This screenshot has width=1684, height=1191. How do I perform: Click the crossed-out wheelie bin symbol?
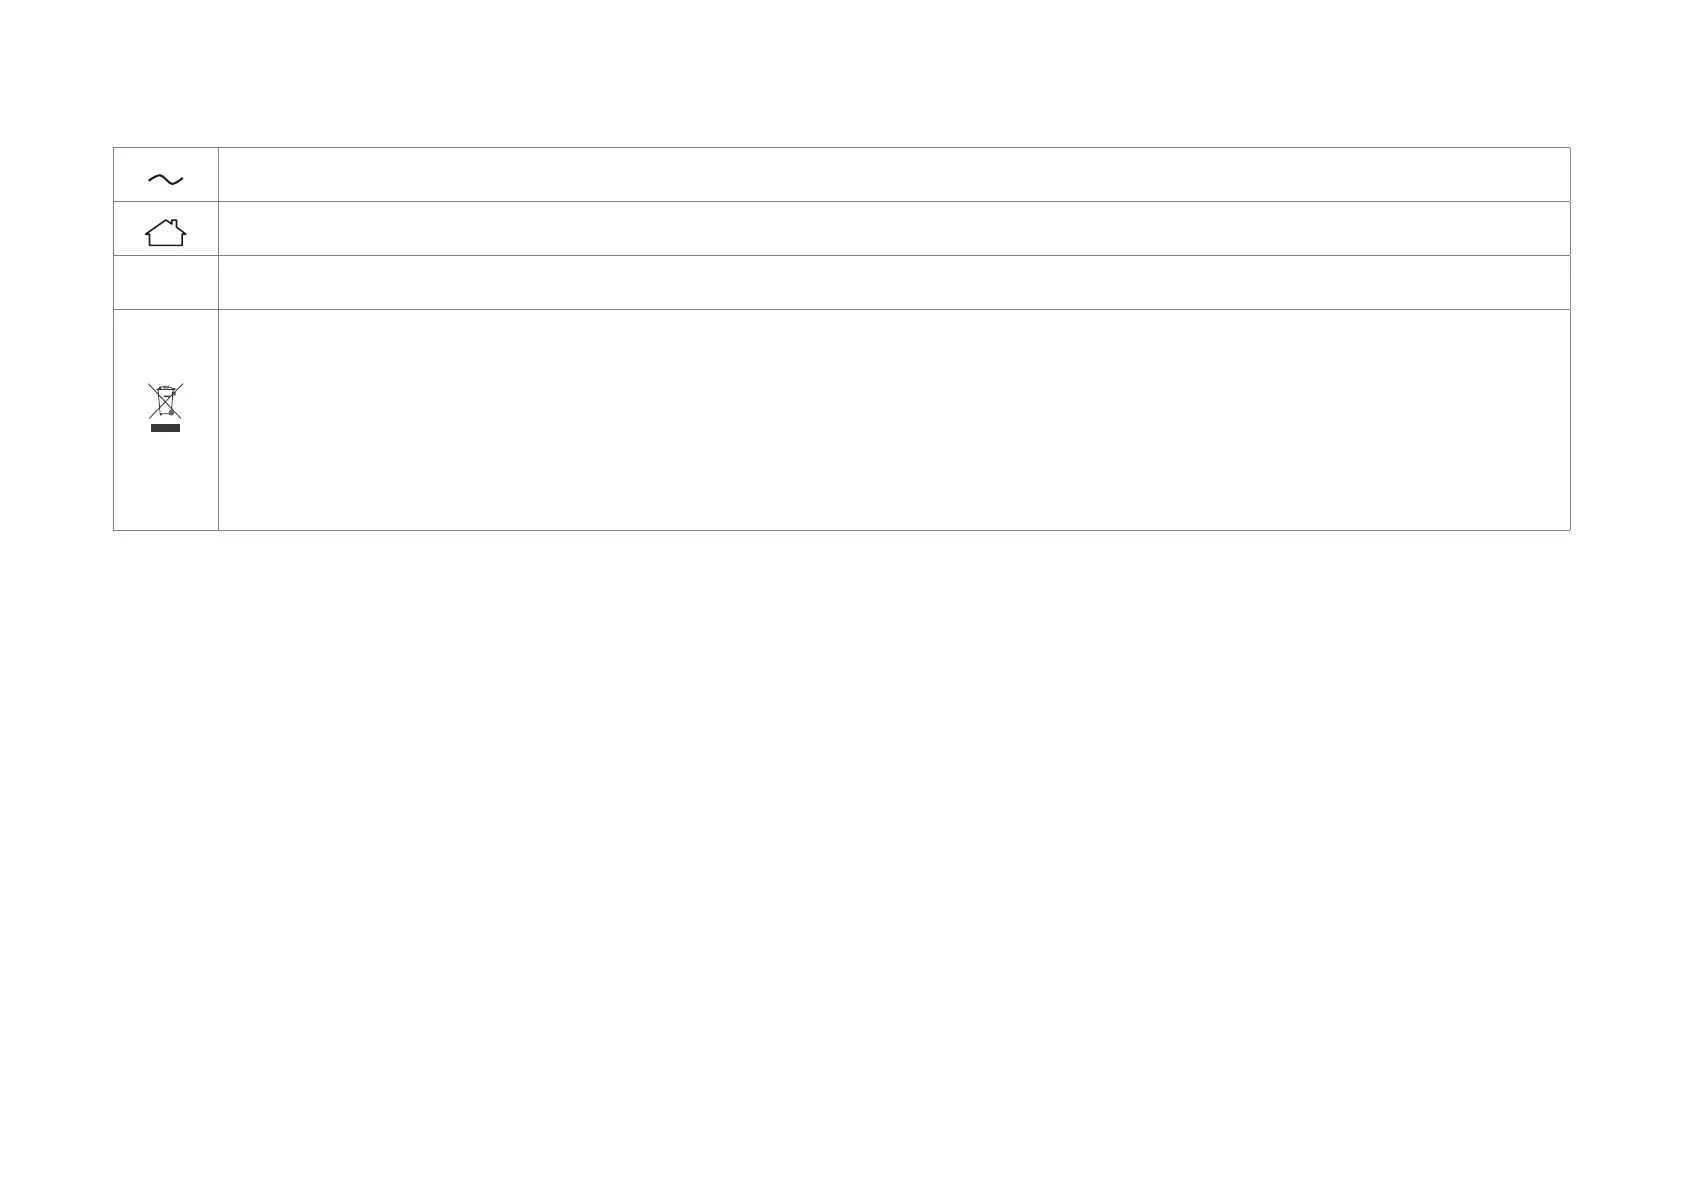[165, 400]
